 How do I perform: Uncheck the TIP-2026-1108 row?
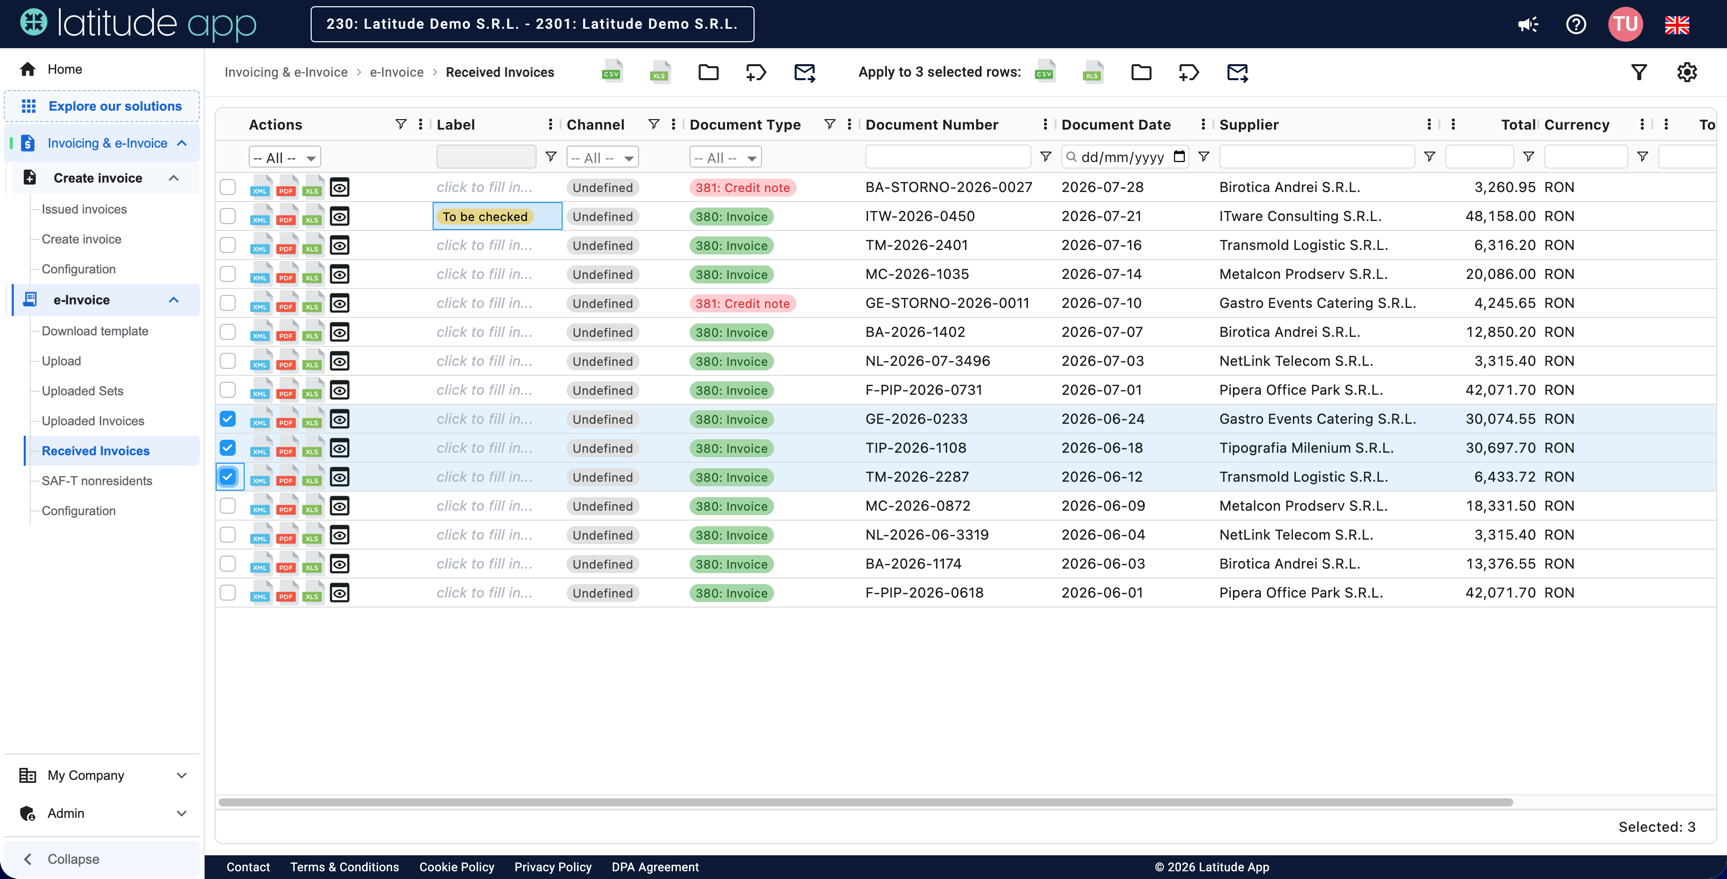pyautogui.click(x=228, y=448)
